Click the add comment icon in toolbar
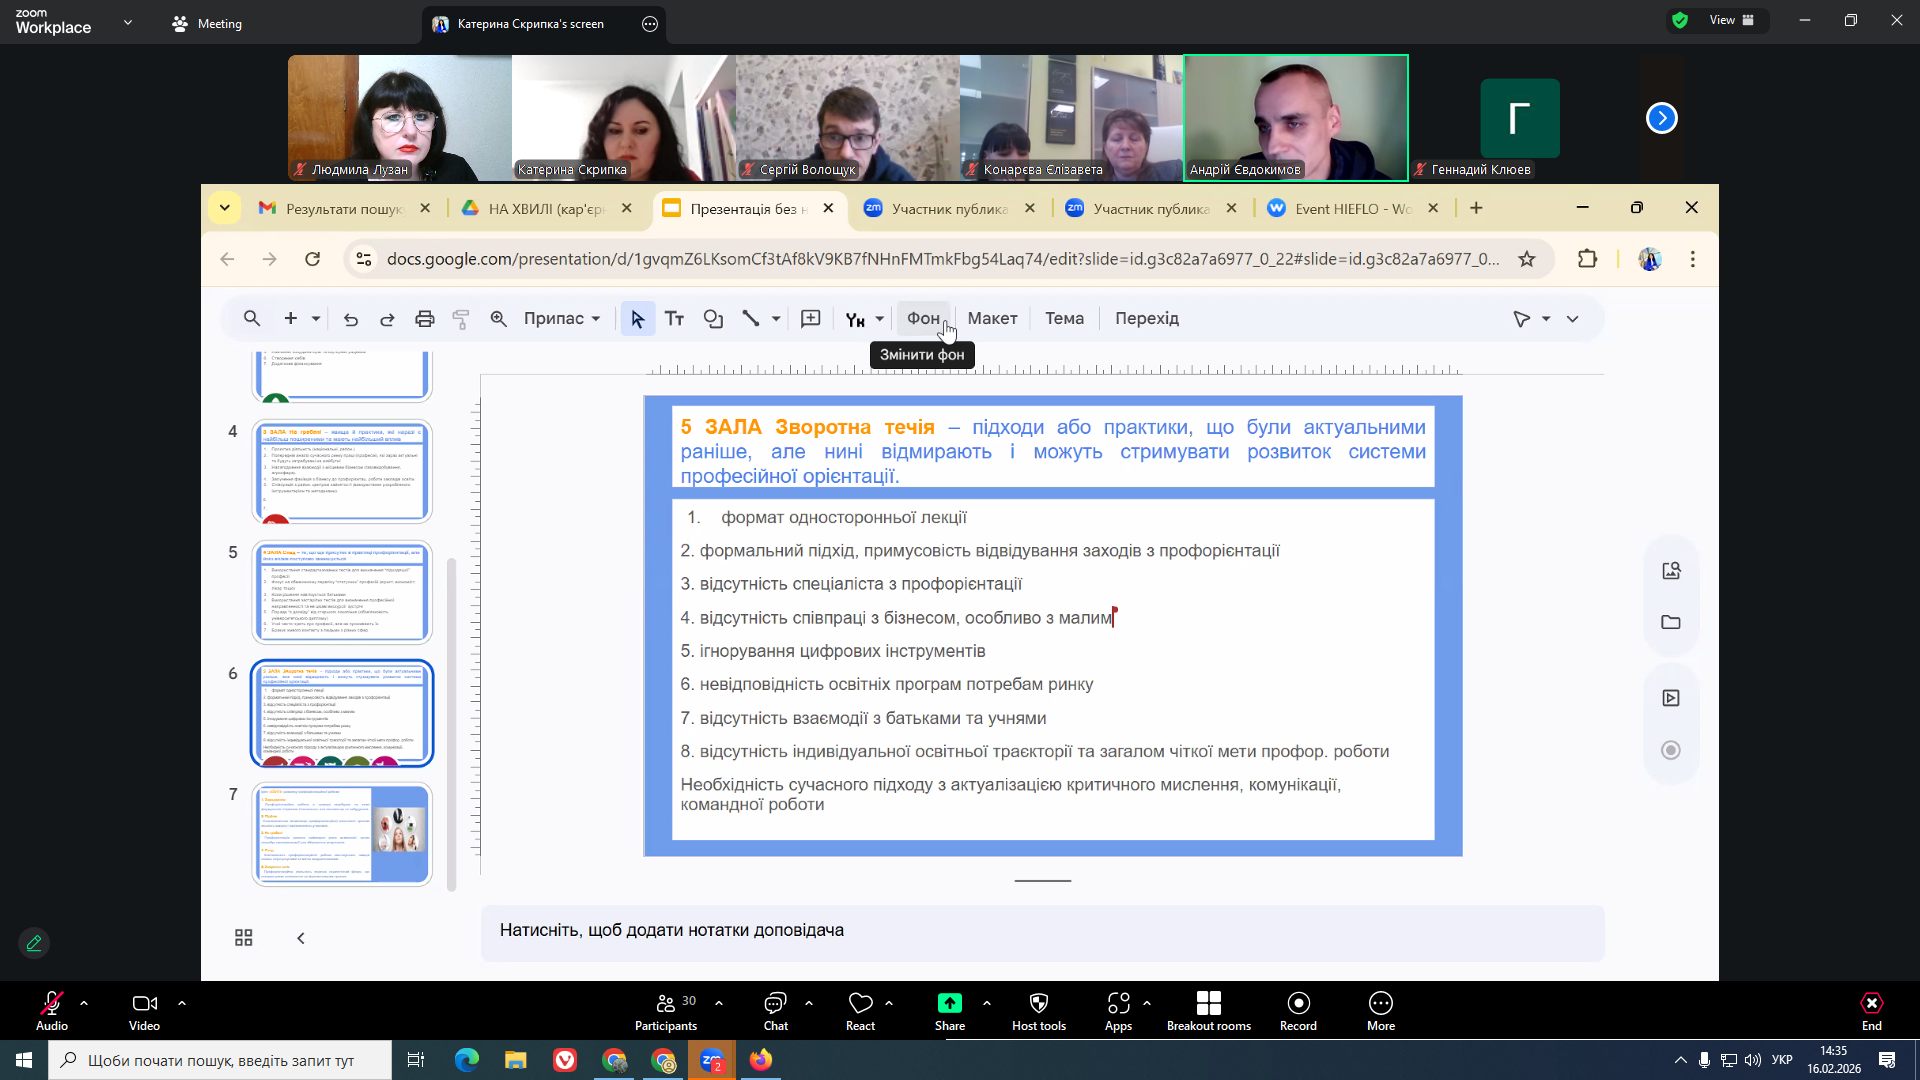1920x1080 pixels. pos(810,319)
